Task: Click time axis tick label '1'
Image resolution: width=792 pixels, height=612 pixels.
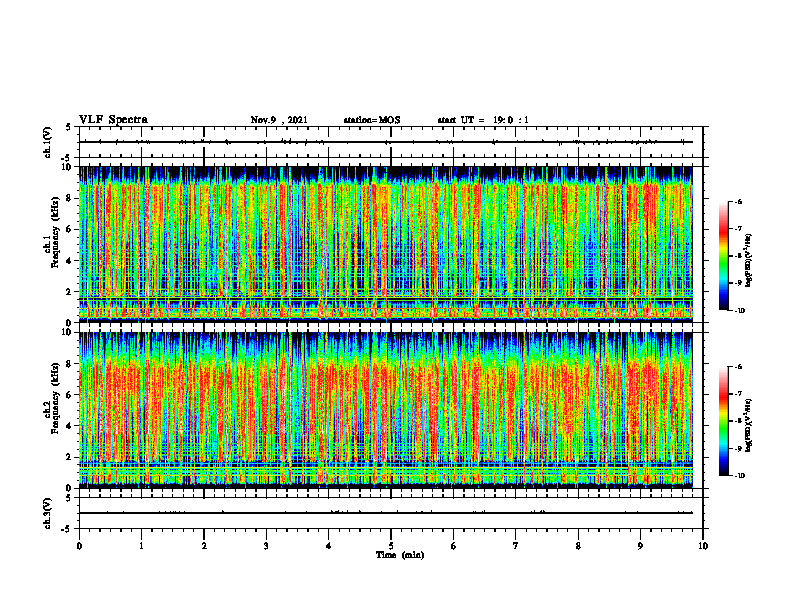Action: (x=141, y=546)
